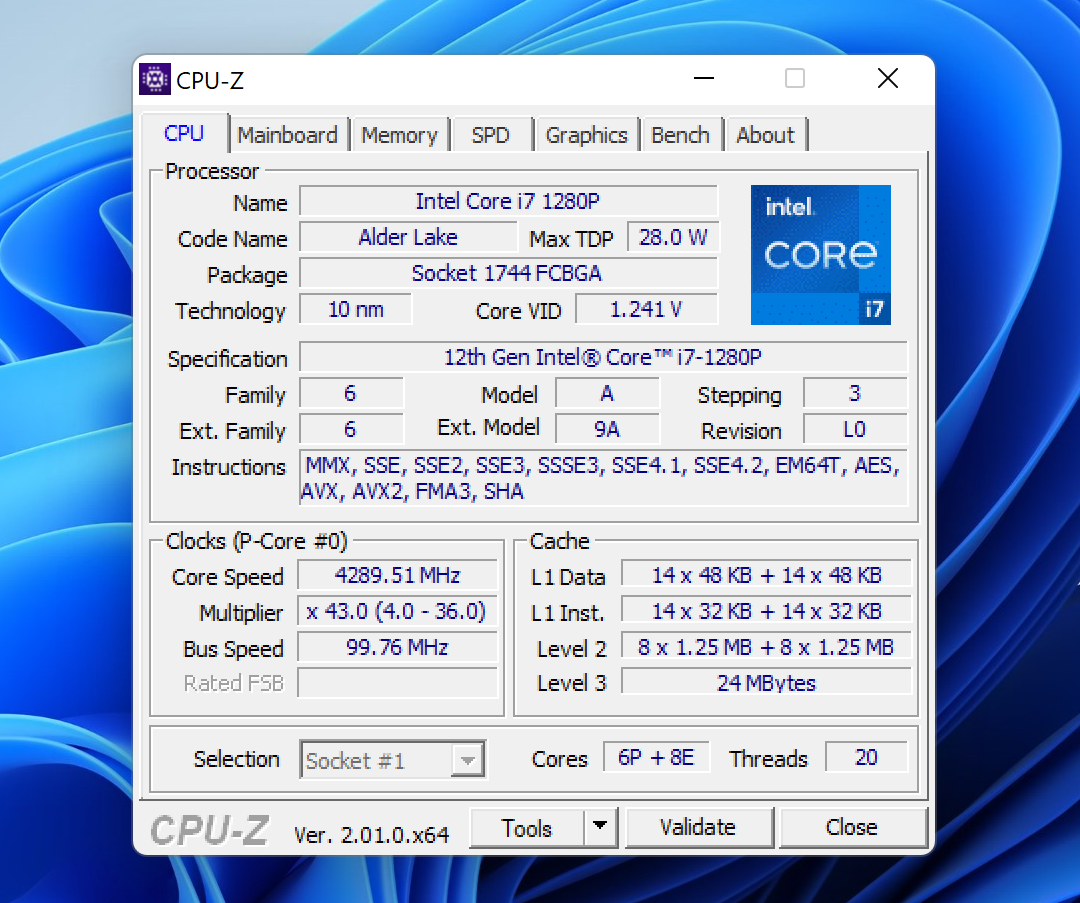Open the Bench tab
1080x903 pixels.
[681, 135]
